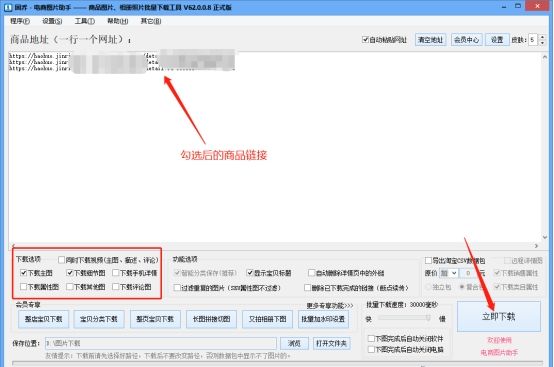Click the 整页宝贝下载 button
This screenshot has height=367, width=554.
click(155, 319)
